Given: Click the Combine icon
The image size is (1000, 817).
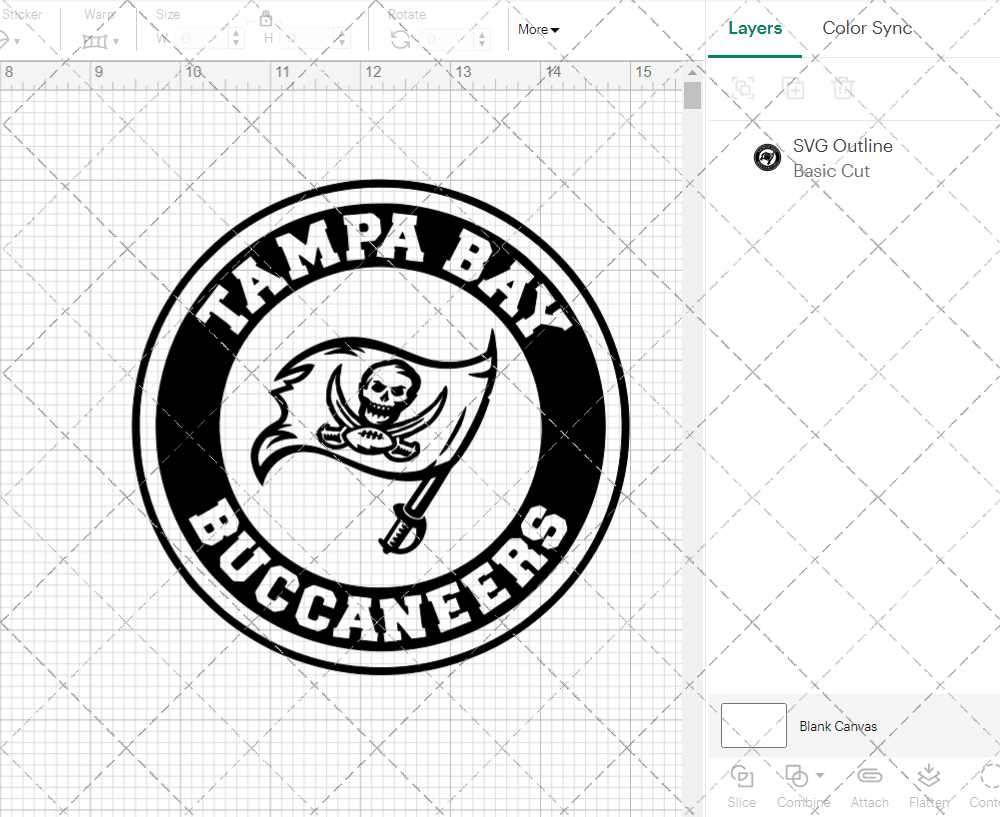Looking at the screenshot, I should tap(797, 778).
